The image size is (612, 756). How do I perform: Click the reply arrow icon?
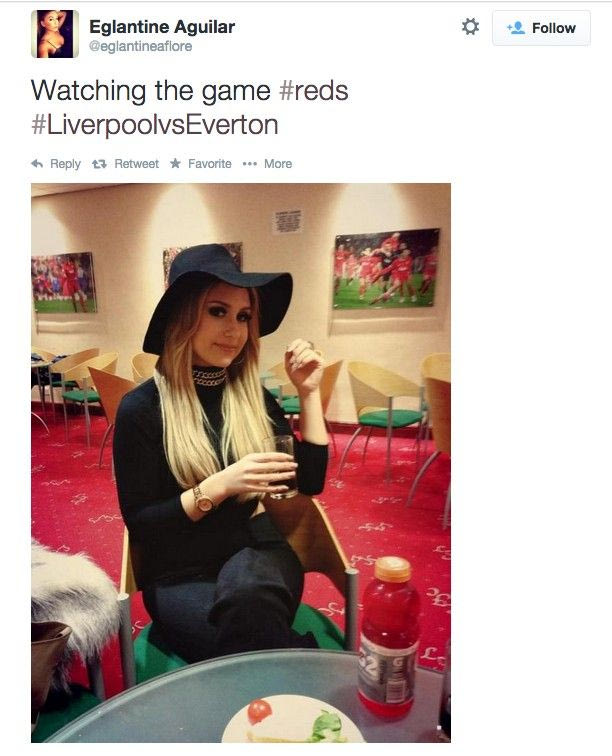(x=37, y=164)
